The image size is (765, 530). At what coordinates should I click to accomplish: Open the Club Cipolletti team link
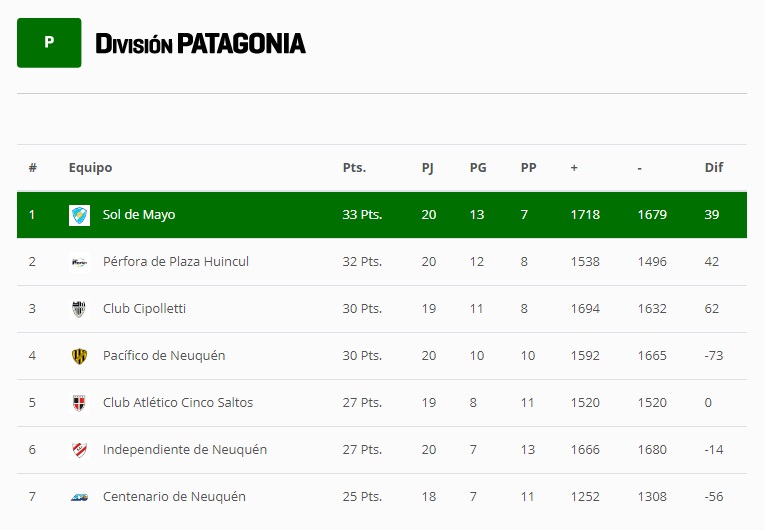[x=144, y=309]
